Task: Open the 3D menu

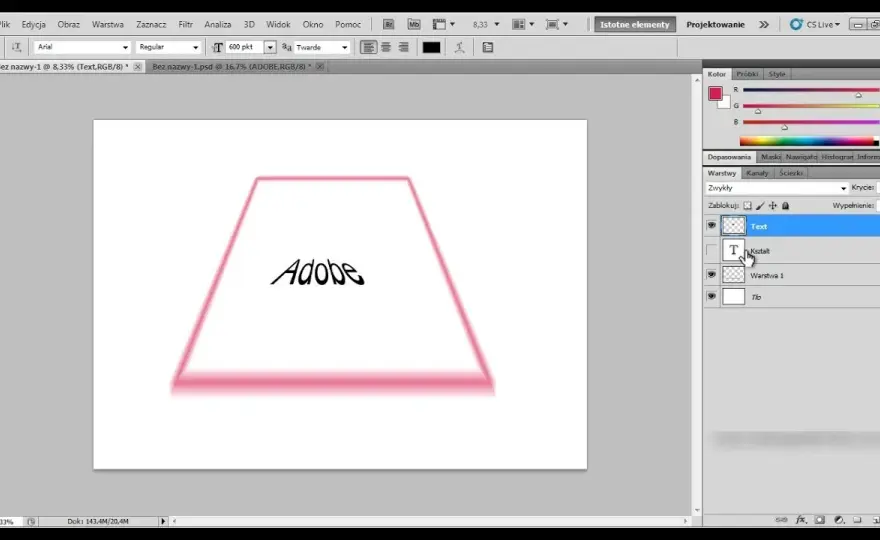Action: (x=249, y=25)
